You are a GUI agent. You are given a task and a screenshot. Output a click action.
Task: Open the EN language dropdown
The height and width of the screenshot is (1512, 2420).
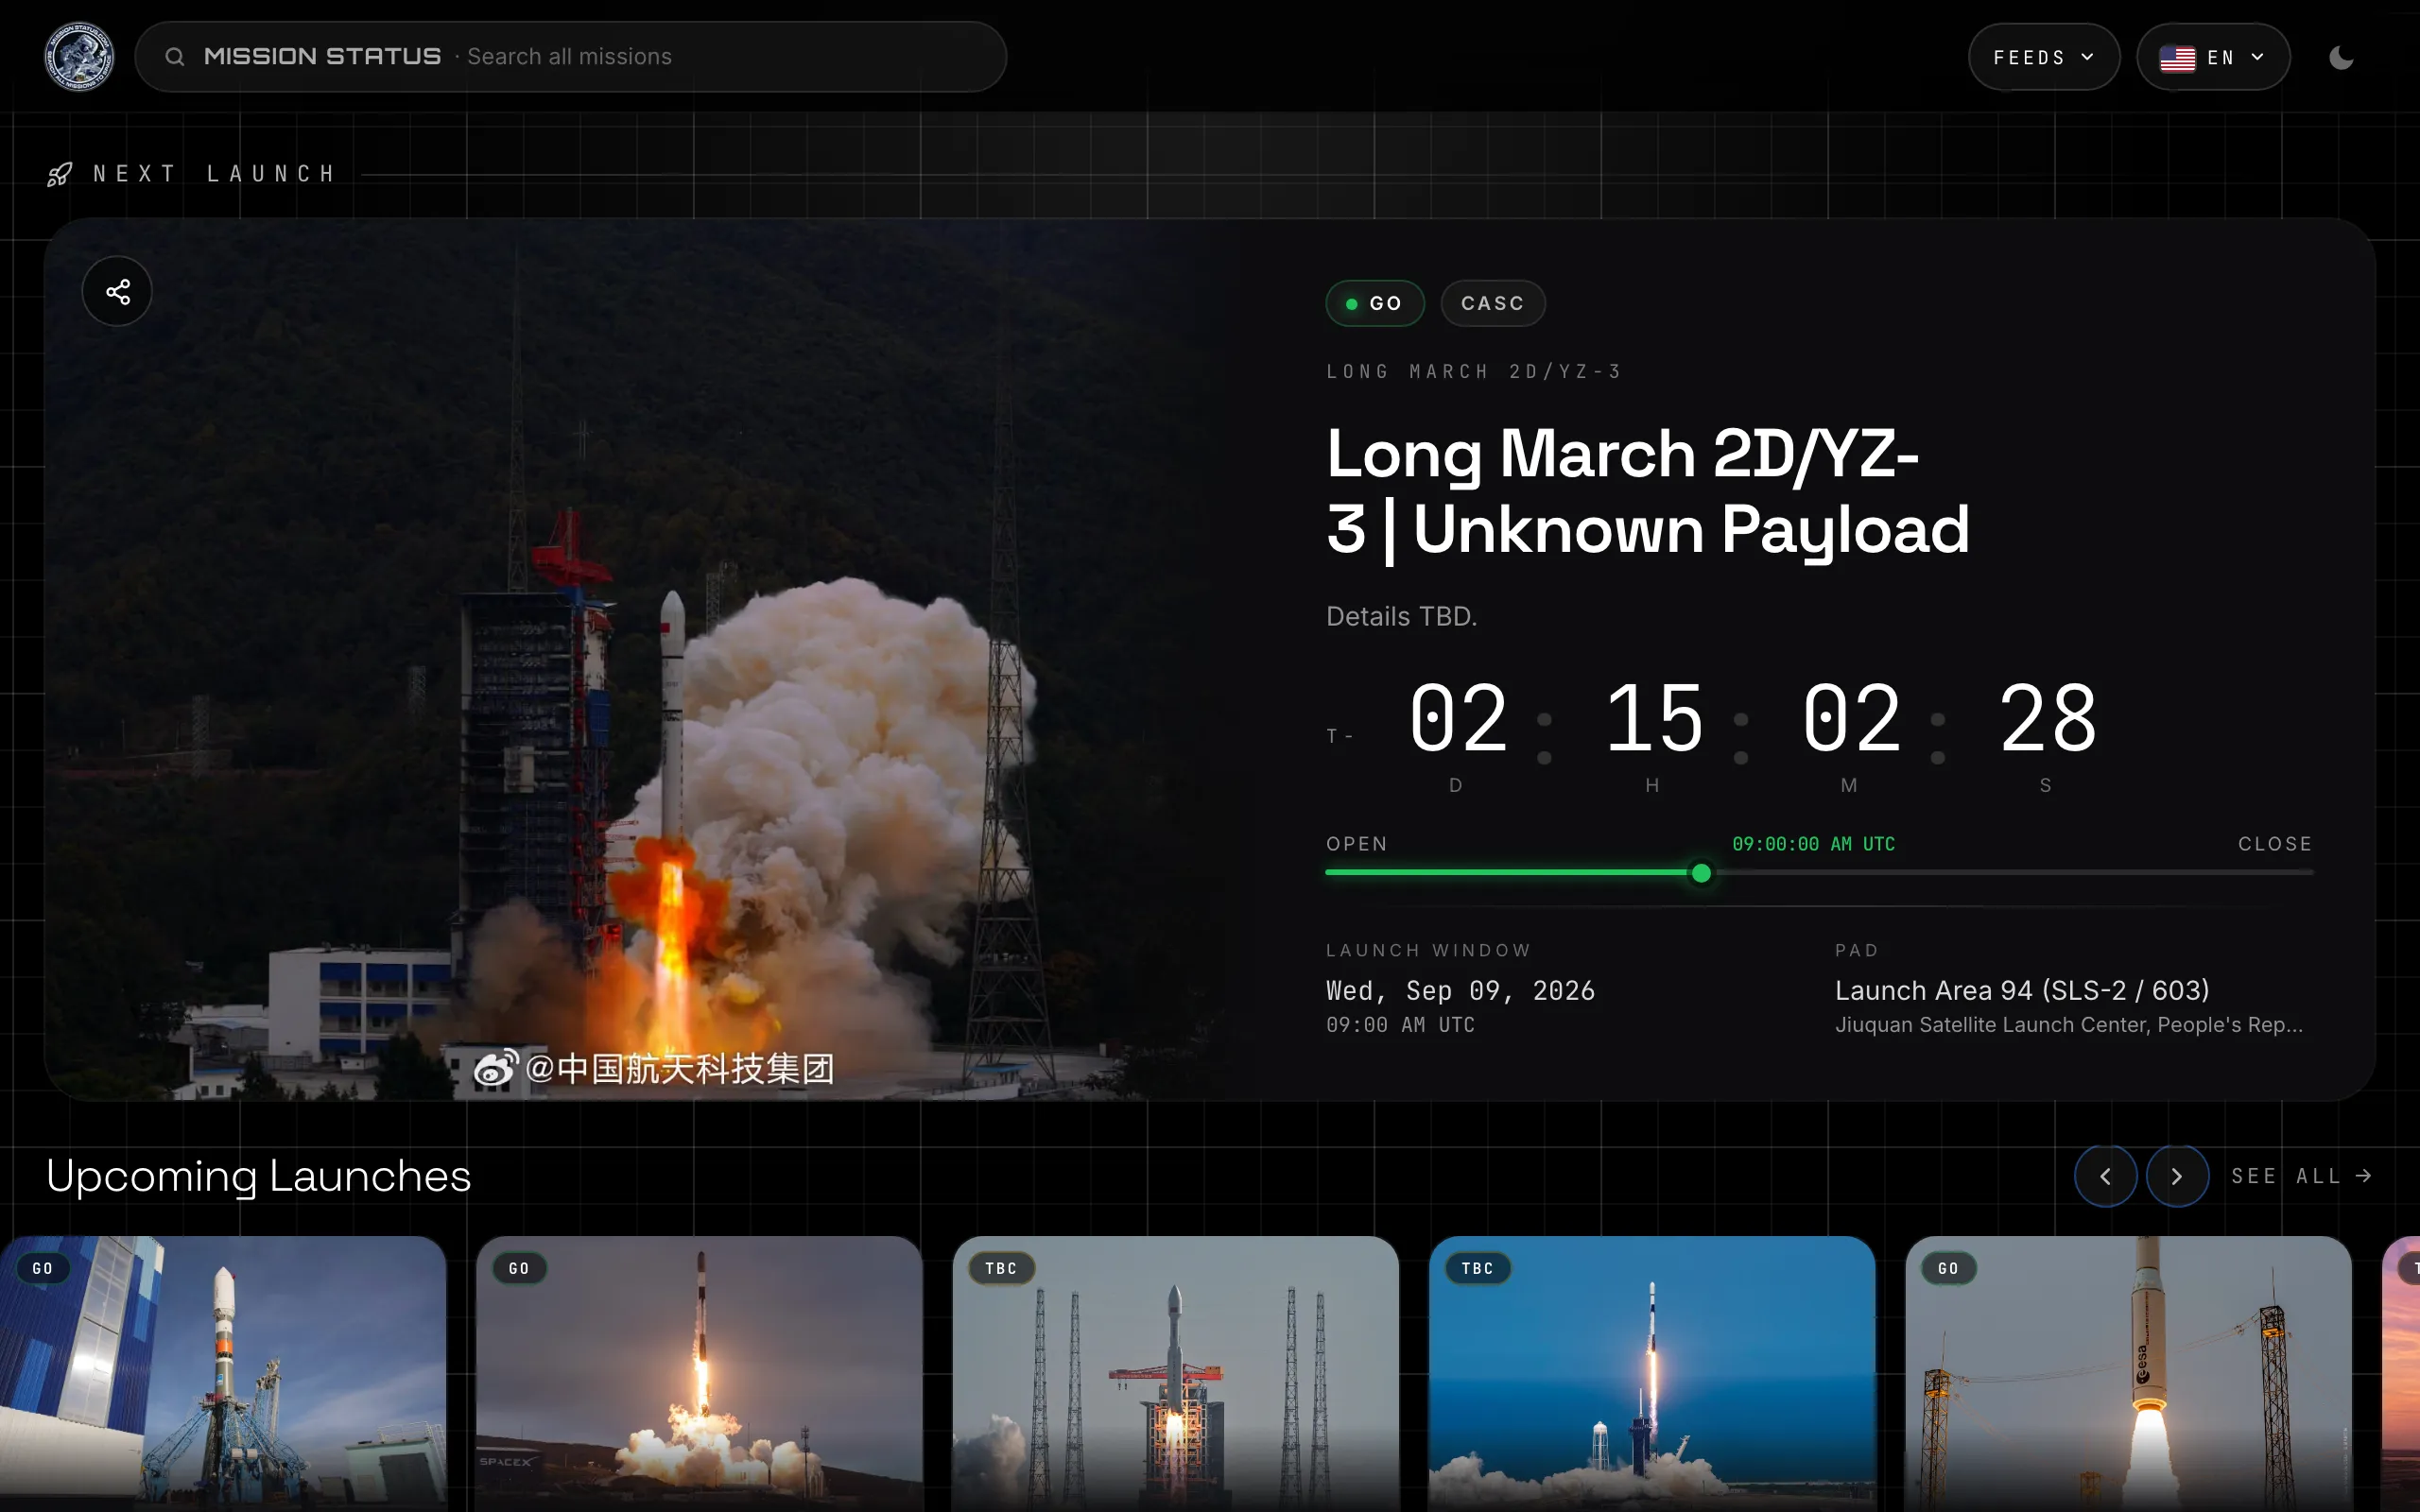[2213, 57]
